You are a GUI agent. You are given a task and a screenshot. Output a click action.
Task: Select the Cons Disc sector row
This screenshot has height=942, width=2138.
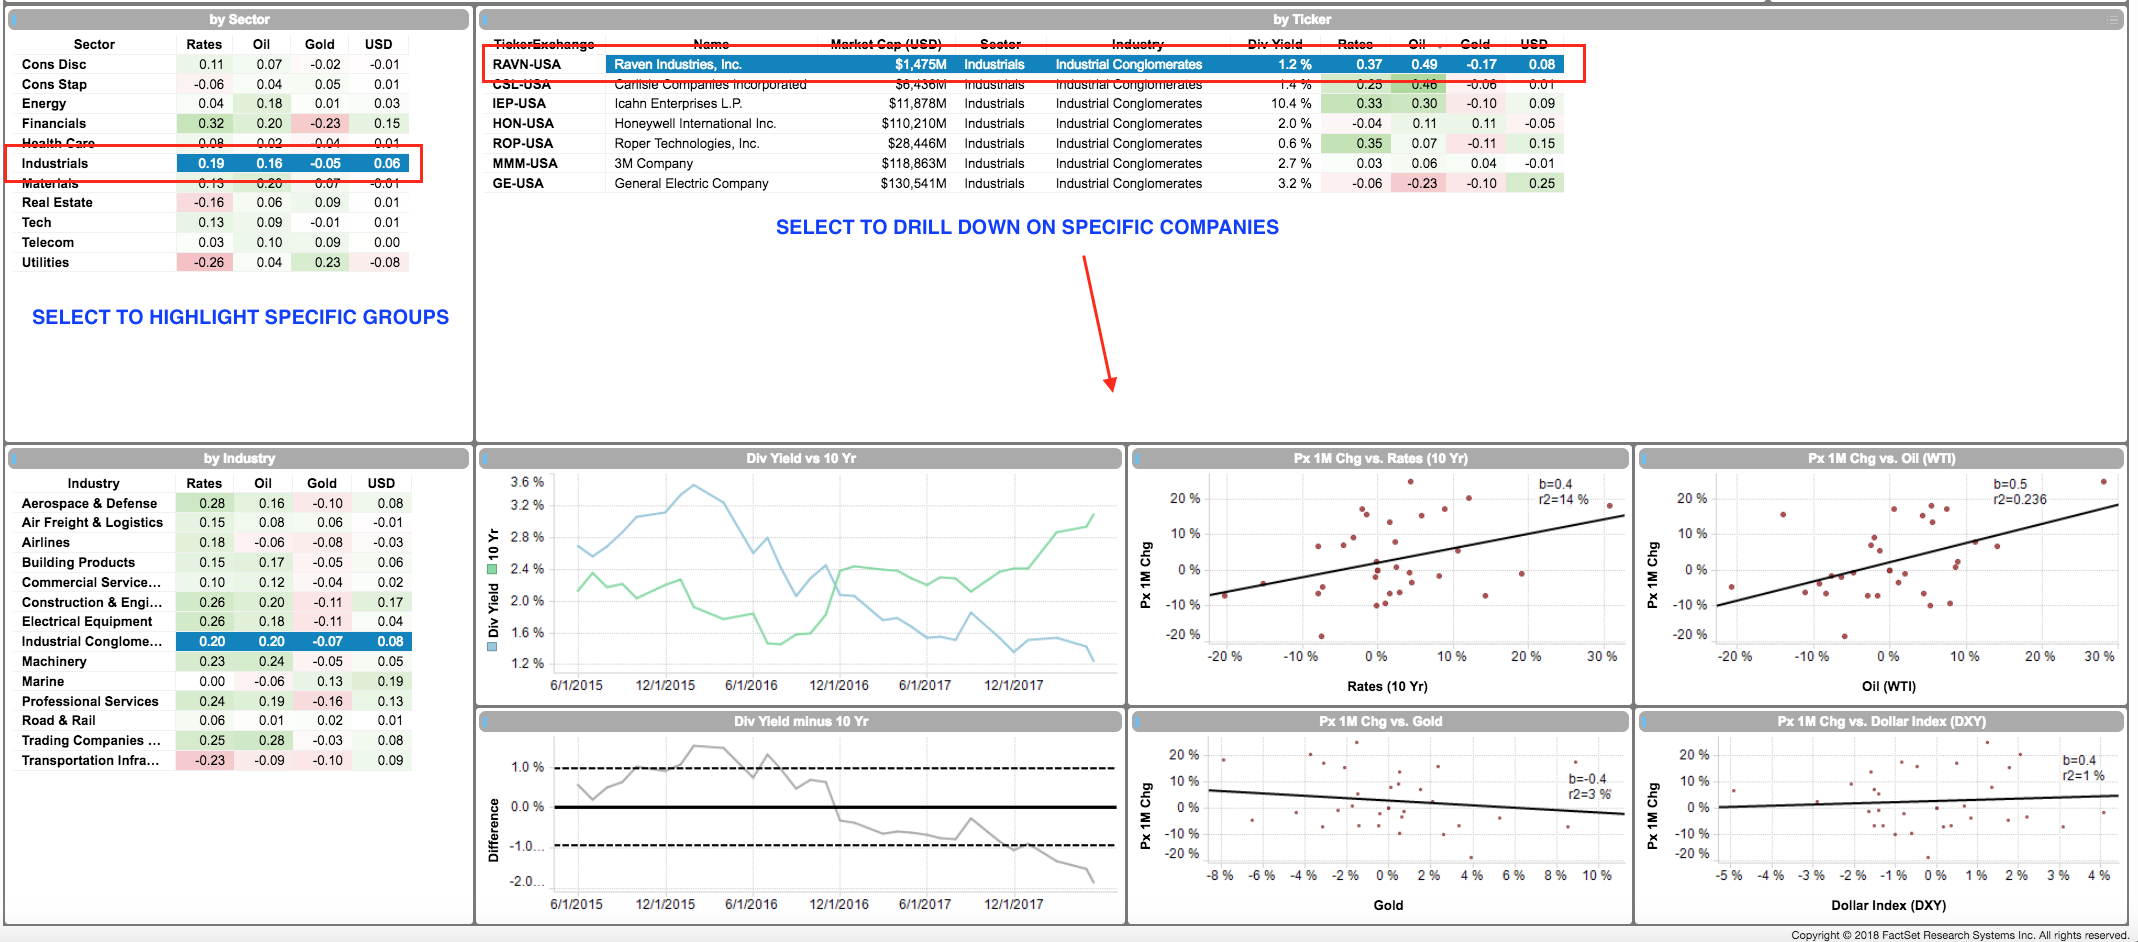pyautogui.click(x=211, y=64)
